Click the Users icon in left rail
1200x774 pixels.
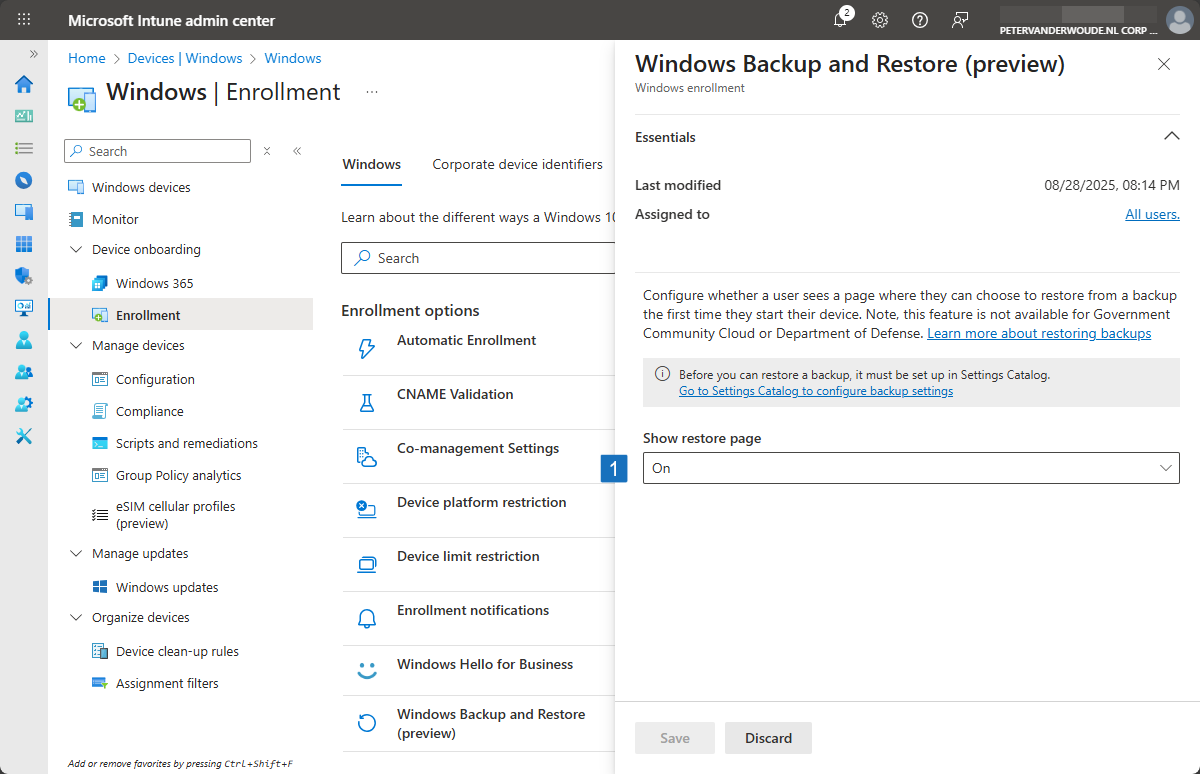(x=24, y=340)
